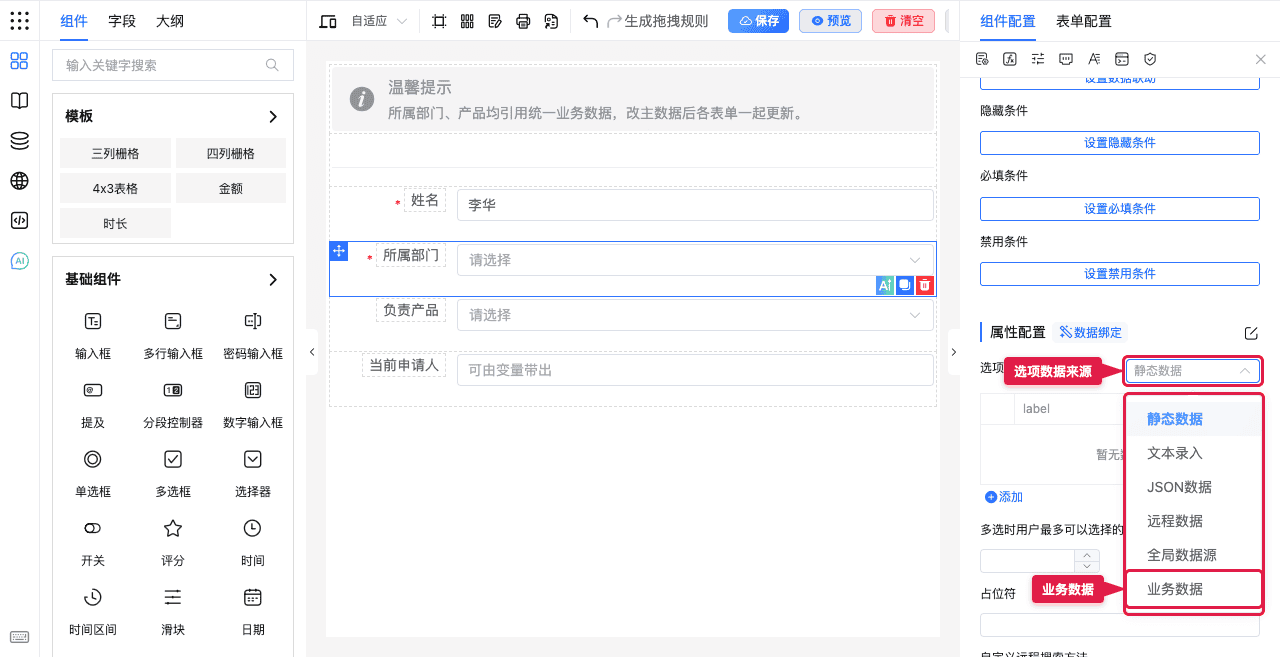Open the 自适应 size dropdown
1280x657 pixels.
pyautogui.click(x=379, y=21)
